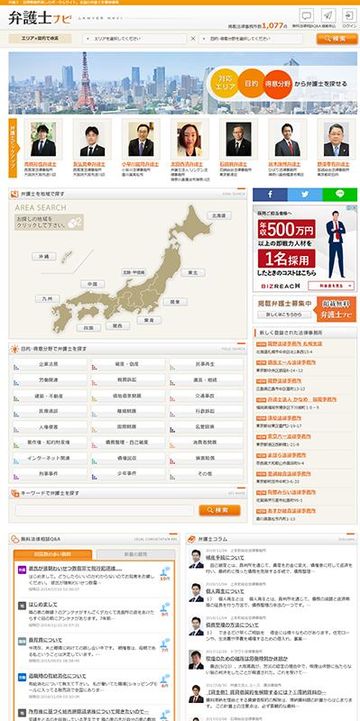This screenshot has width=360, height=721.
Task: Select the 北陸・甲信越 region label
Action: [x=133, y=273]
